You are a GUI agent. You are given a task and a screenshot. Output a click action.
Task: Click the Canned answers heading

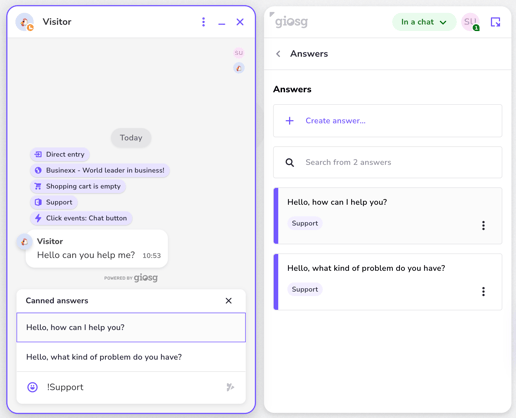(x=57, y=301)
